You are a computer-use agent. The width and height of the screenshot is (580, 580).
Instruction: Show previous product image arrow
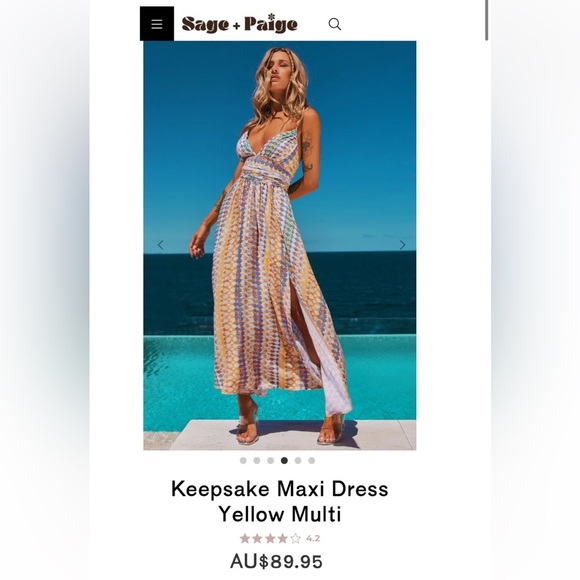(x=161, y=245)
